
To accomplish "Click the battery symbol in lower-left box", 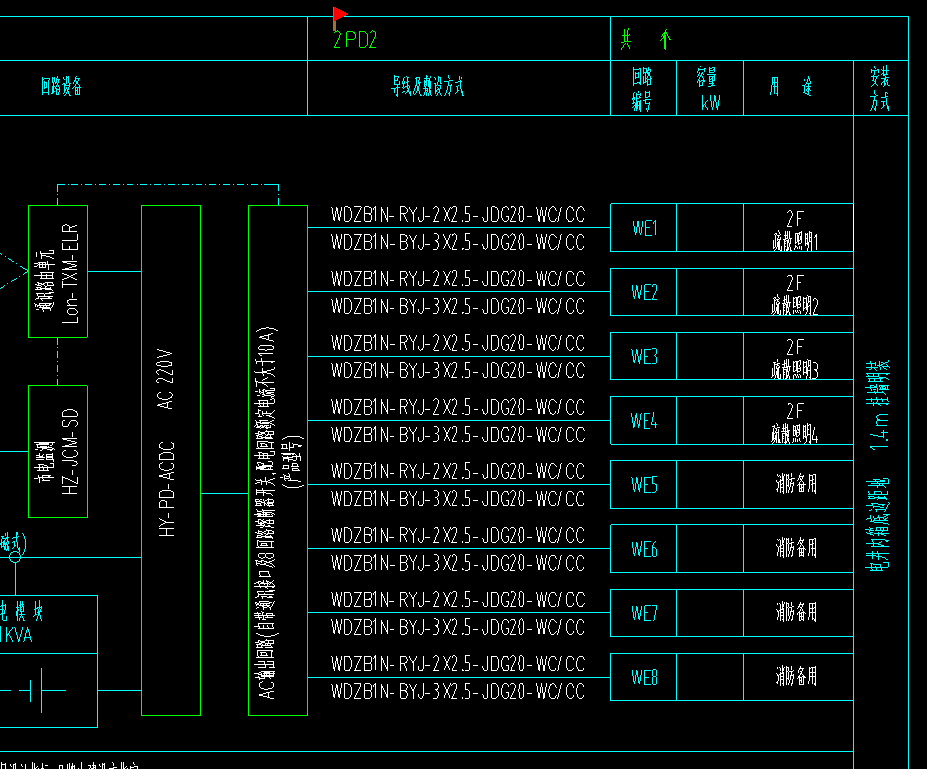I will click(34, 690).
